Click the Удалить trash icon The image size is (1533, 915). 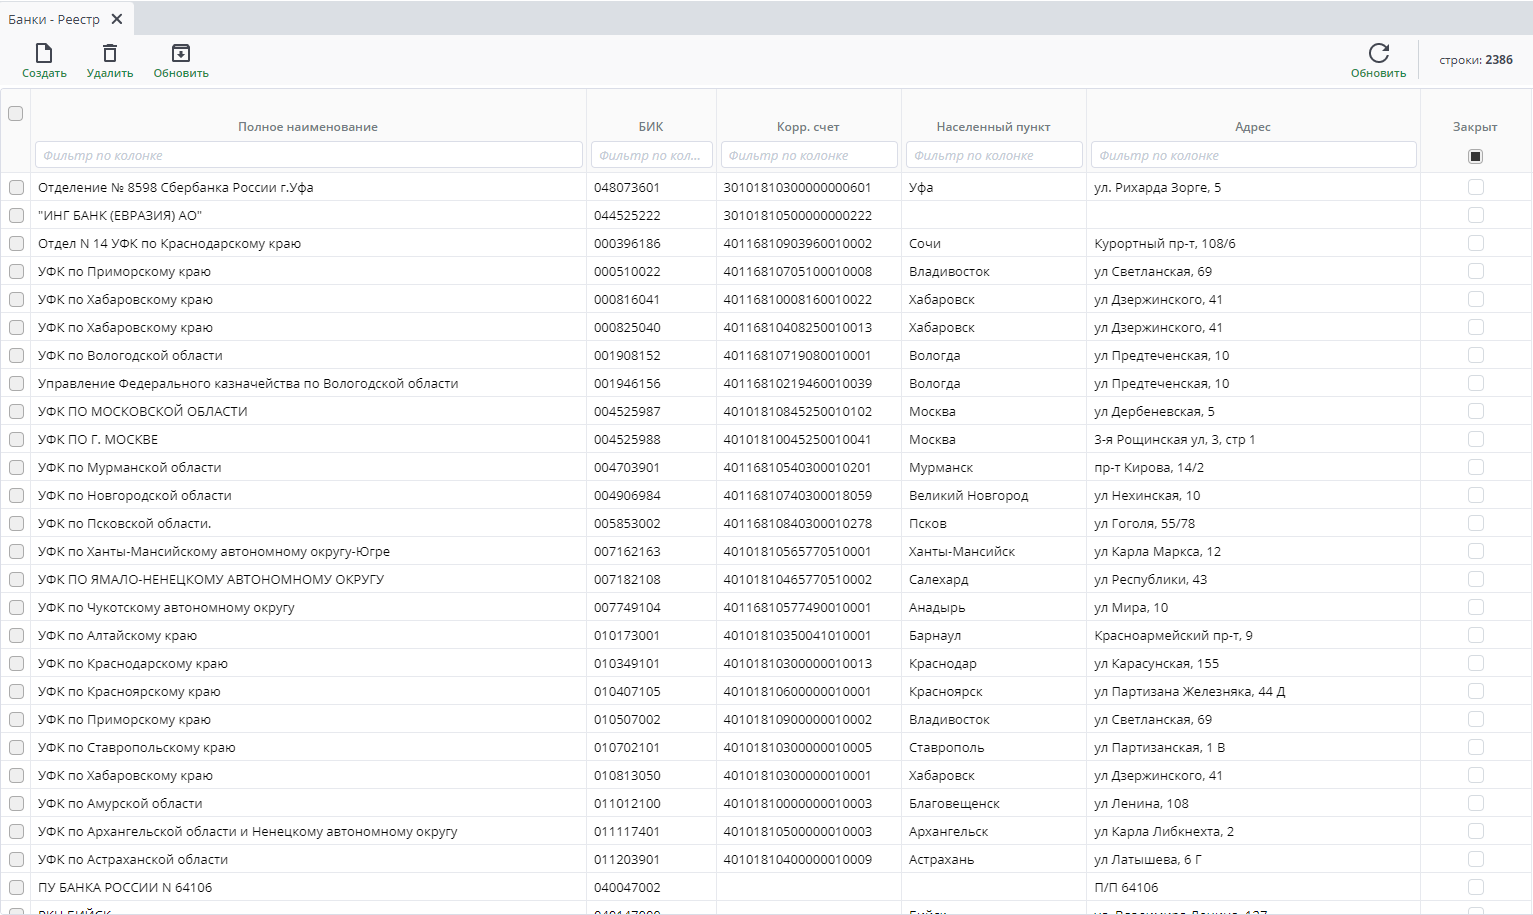(x=110, y=54)
